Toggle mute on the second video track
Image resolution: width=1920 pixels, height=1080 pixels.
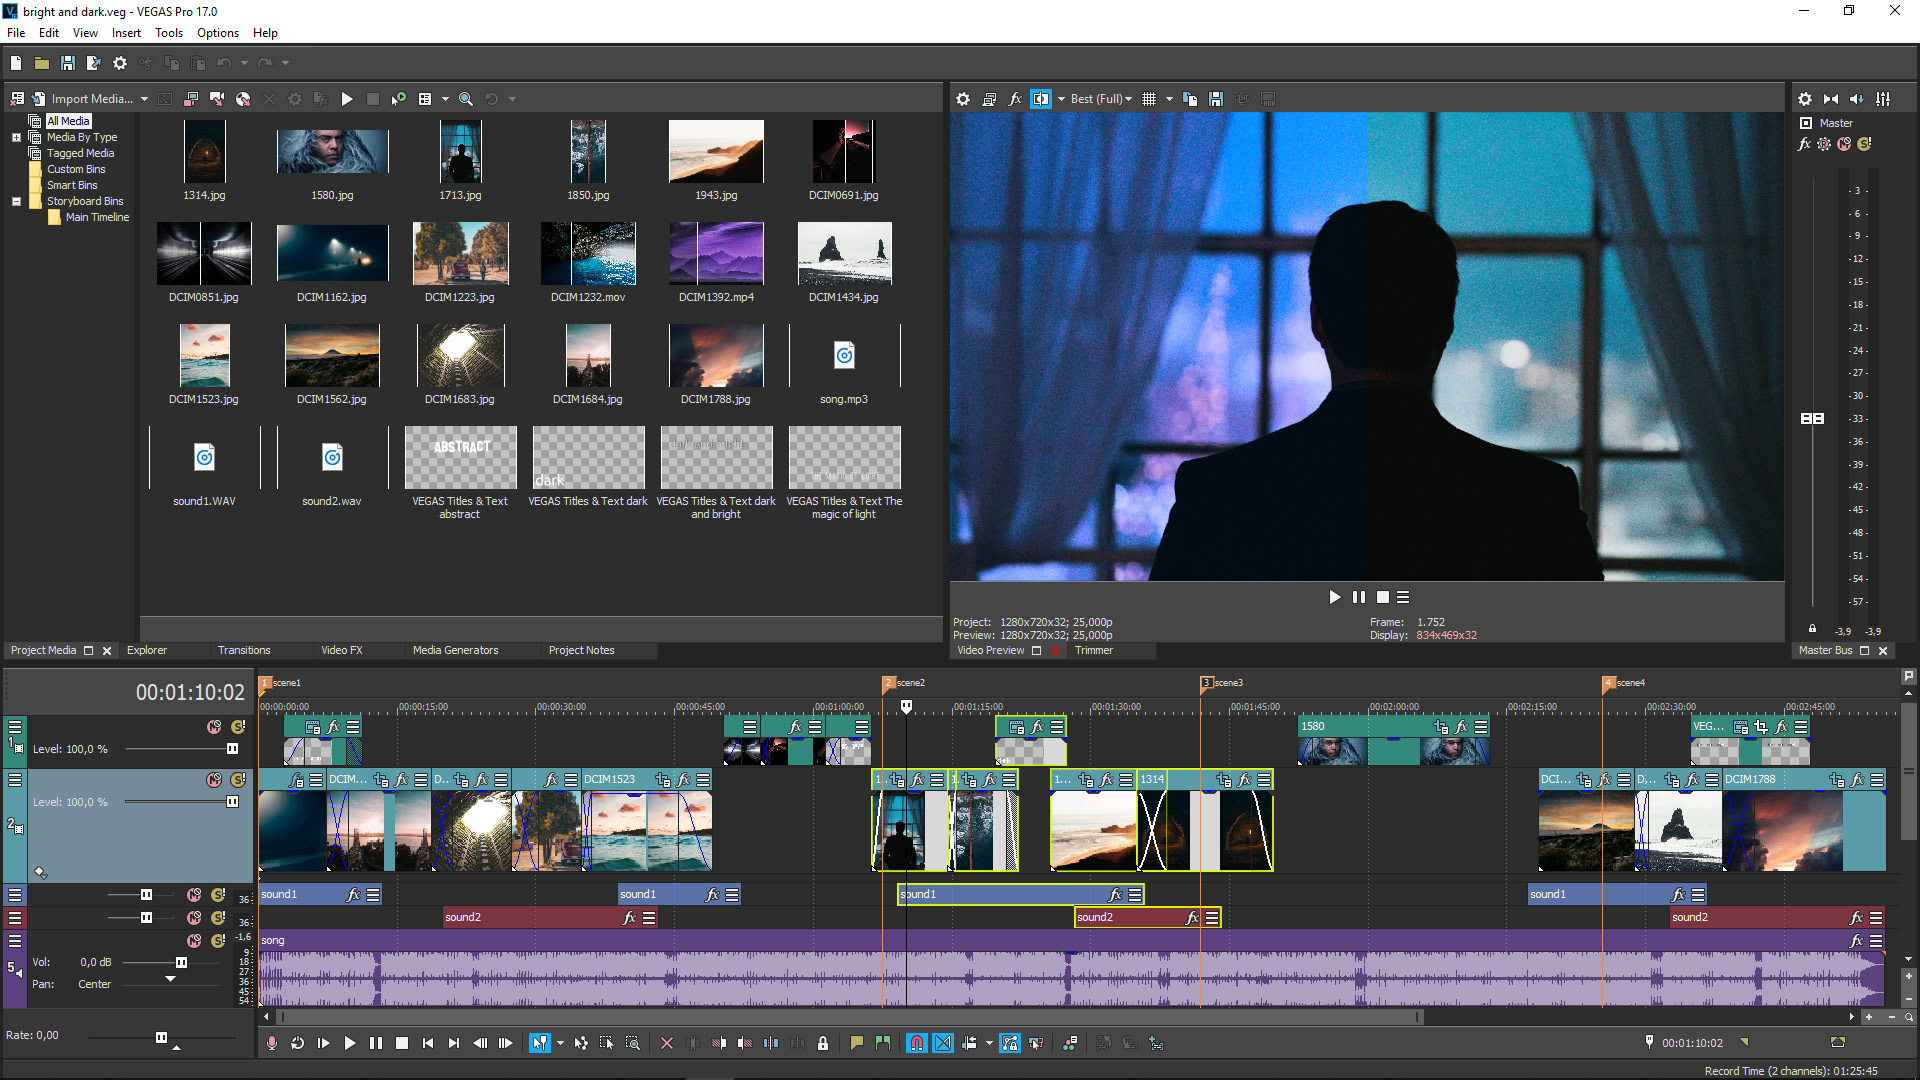(x=215, y=779)
